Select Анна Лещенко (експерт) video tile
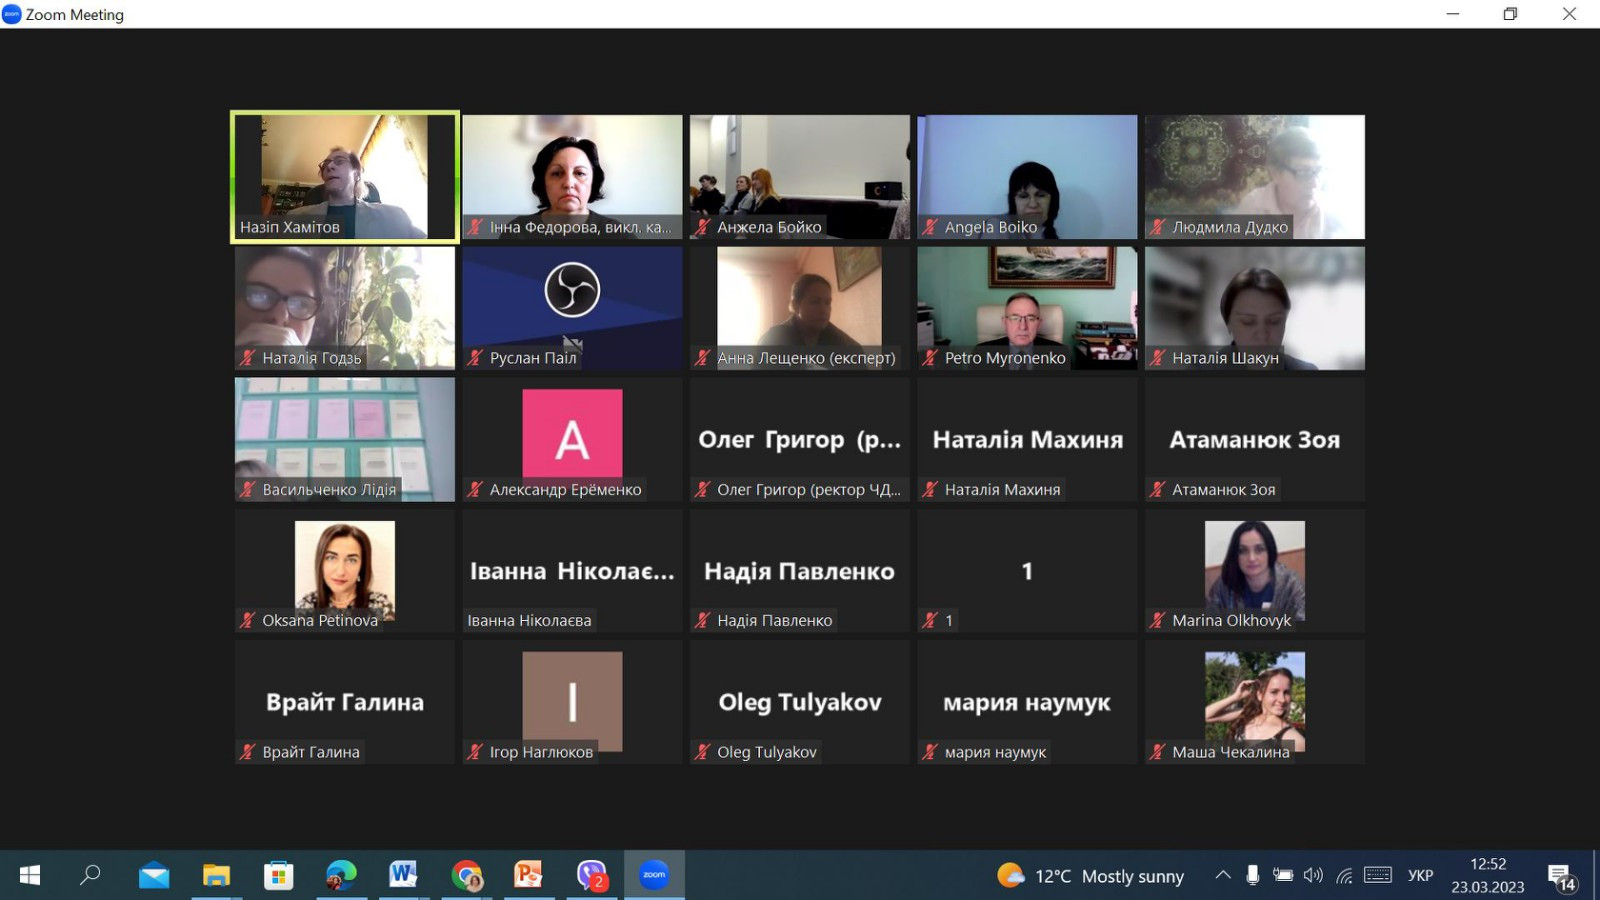 pyautogui.click(x=800, y=308)
